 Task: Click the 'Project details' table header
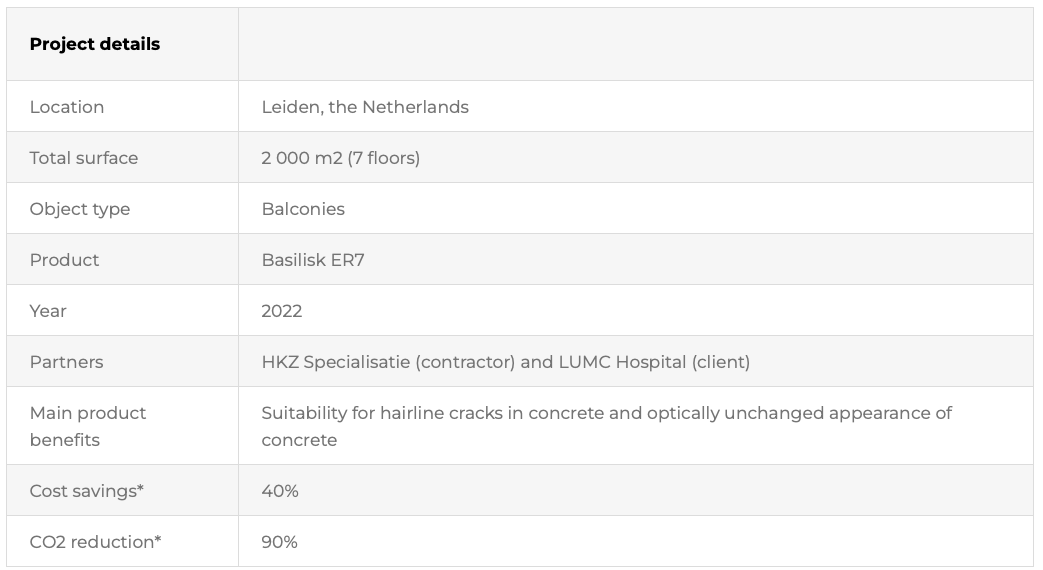95,44
